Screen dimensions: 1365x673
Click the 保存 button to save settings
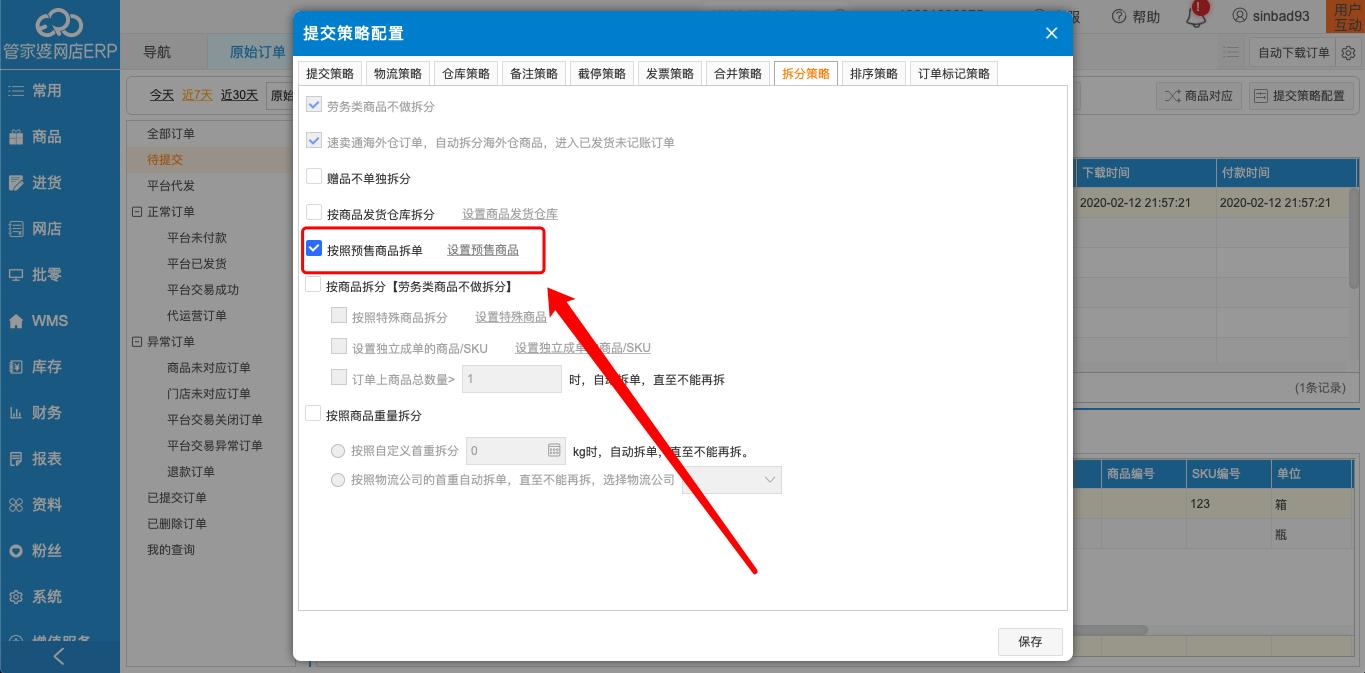pyautogui.click(x=1029, y=641)
